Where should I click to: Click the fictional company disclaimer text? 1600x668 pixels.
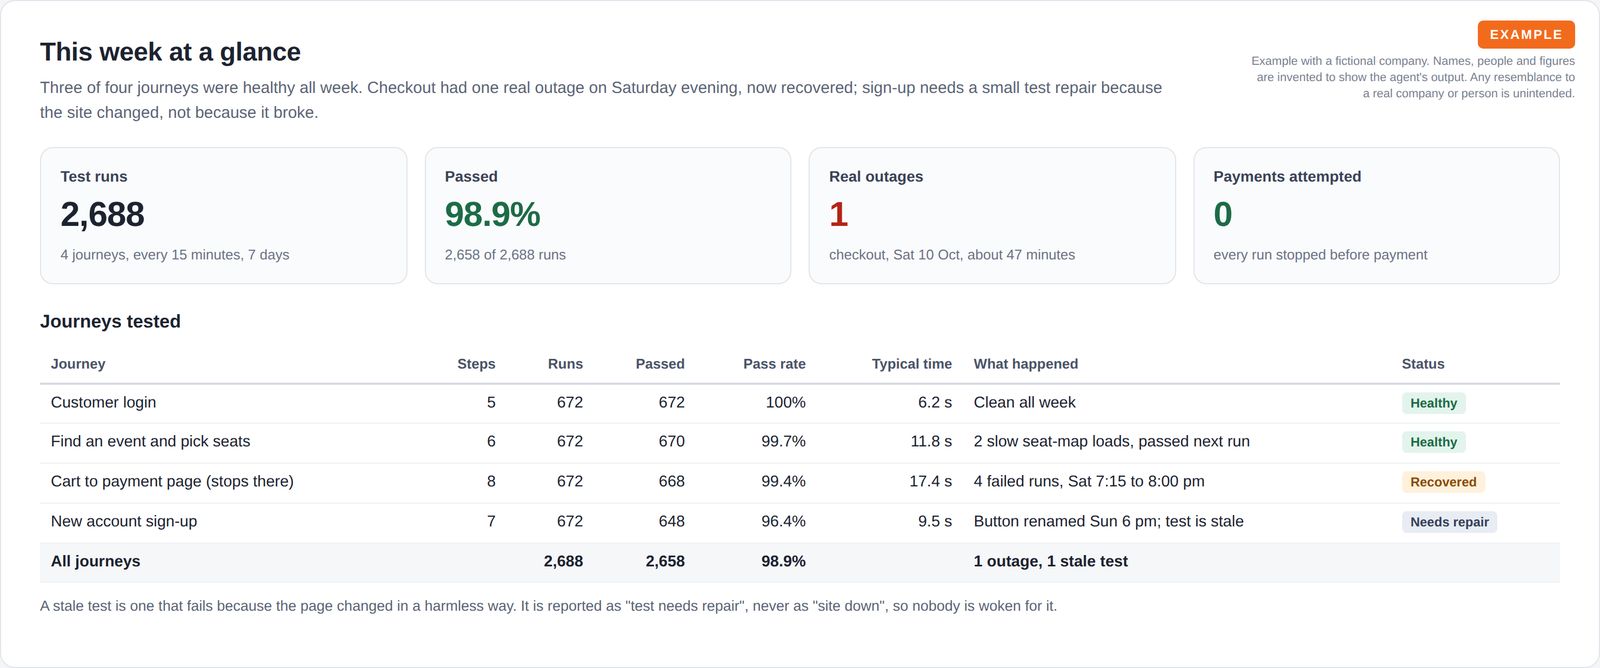pos(1412,77)
